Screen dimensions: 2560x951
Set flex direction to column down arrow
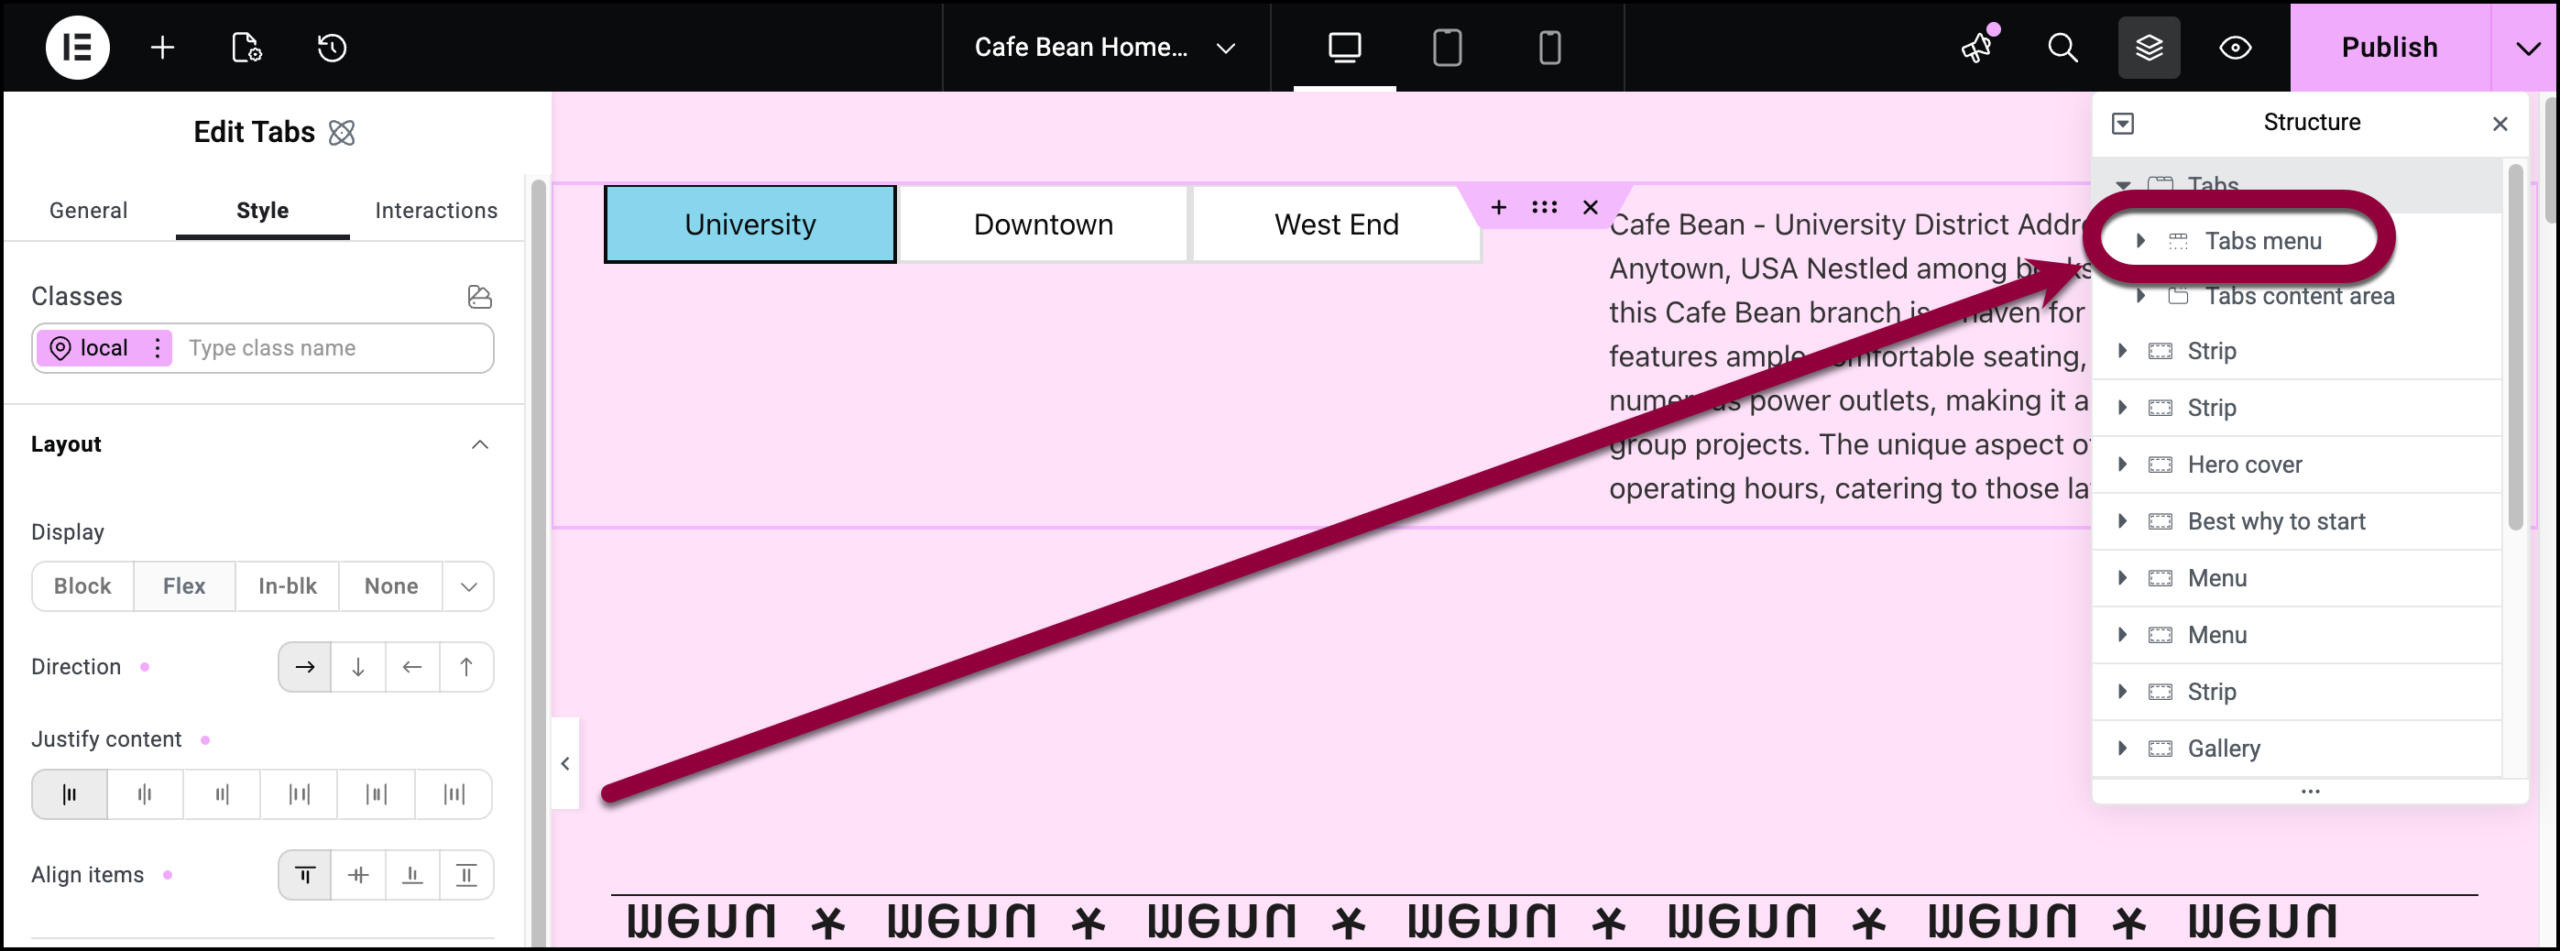[x=358, y=667]
